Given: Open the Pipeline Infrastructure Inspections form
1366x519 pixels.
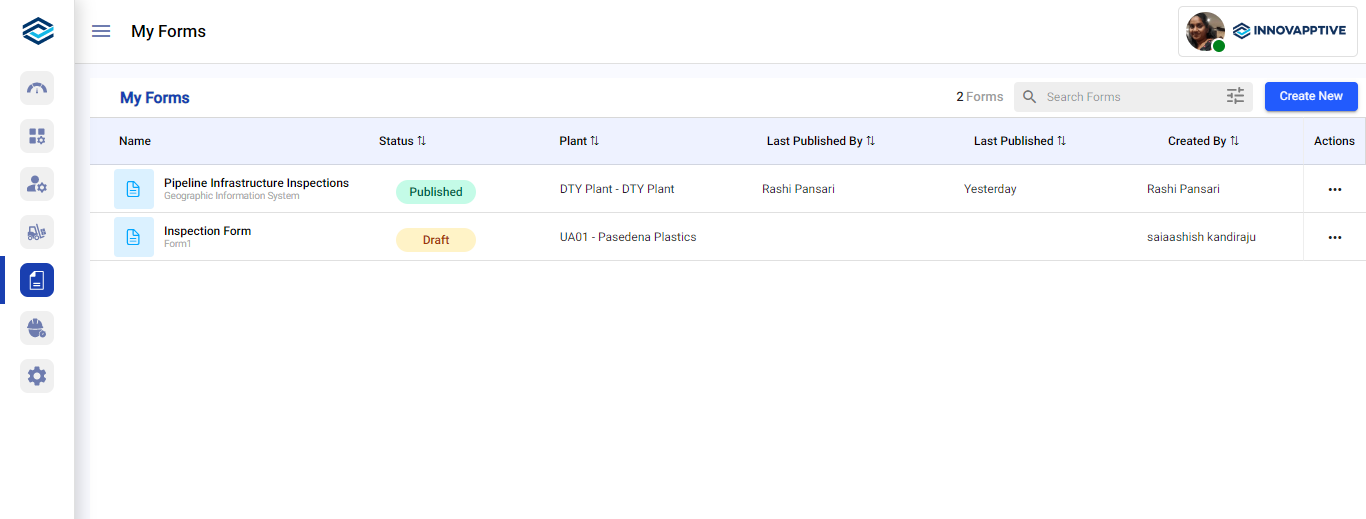Looking at the screenshot, I should pos(256,183).
